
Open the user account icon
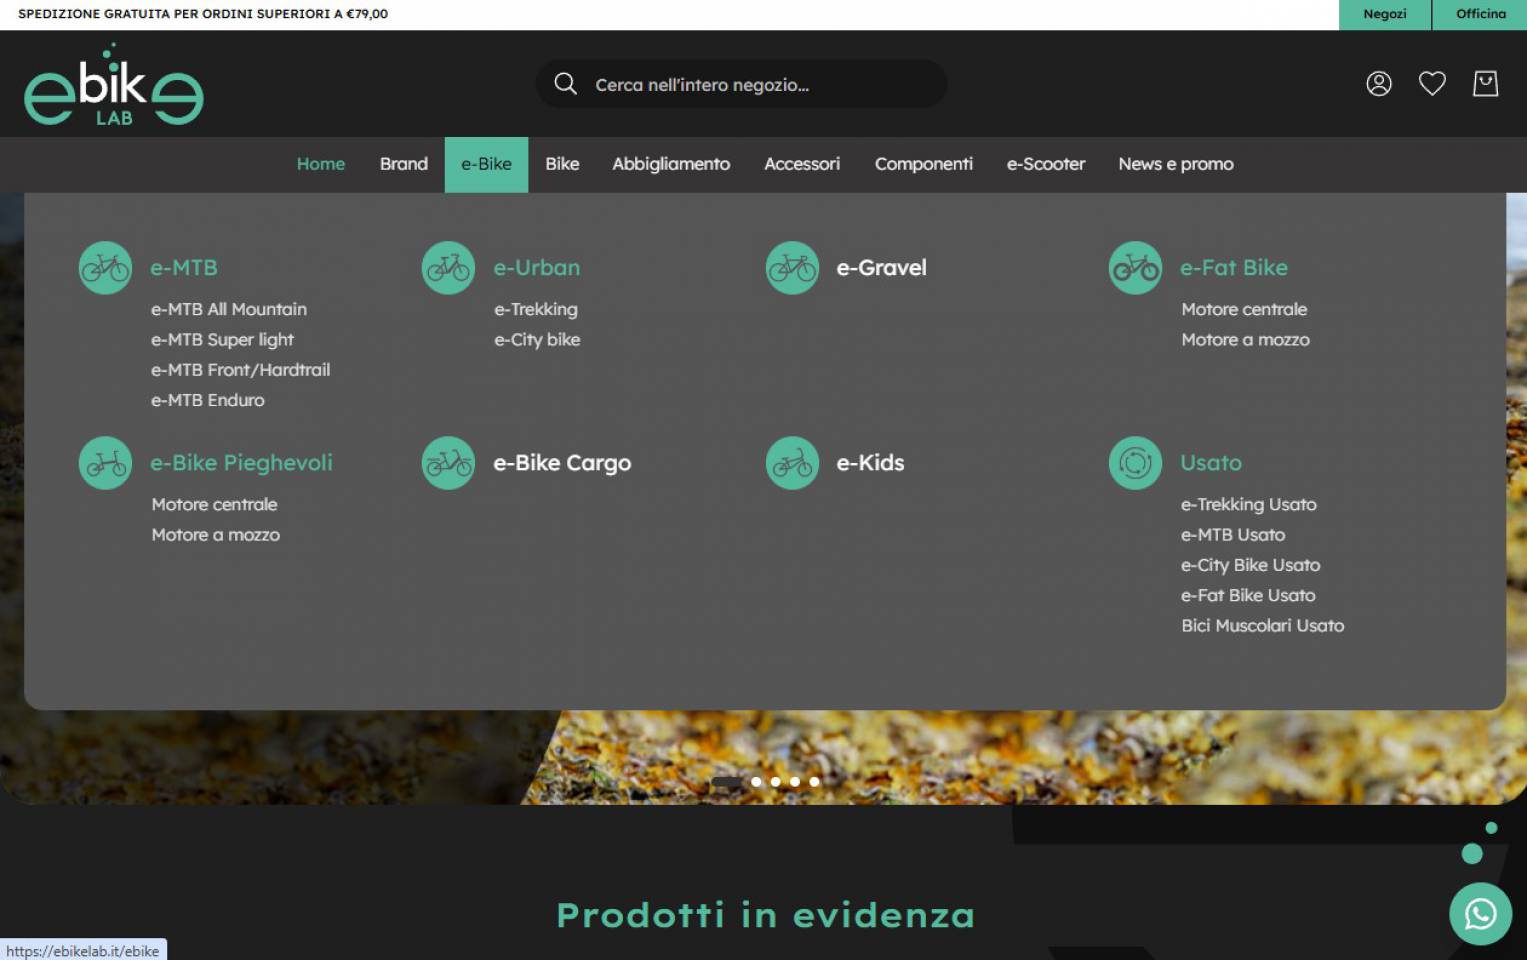(x=1379, y=84)
